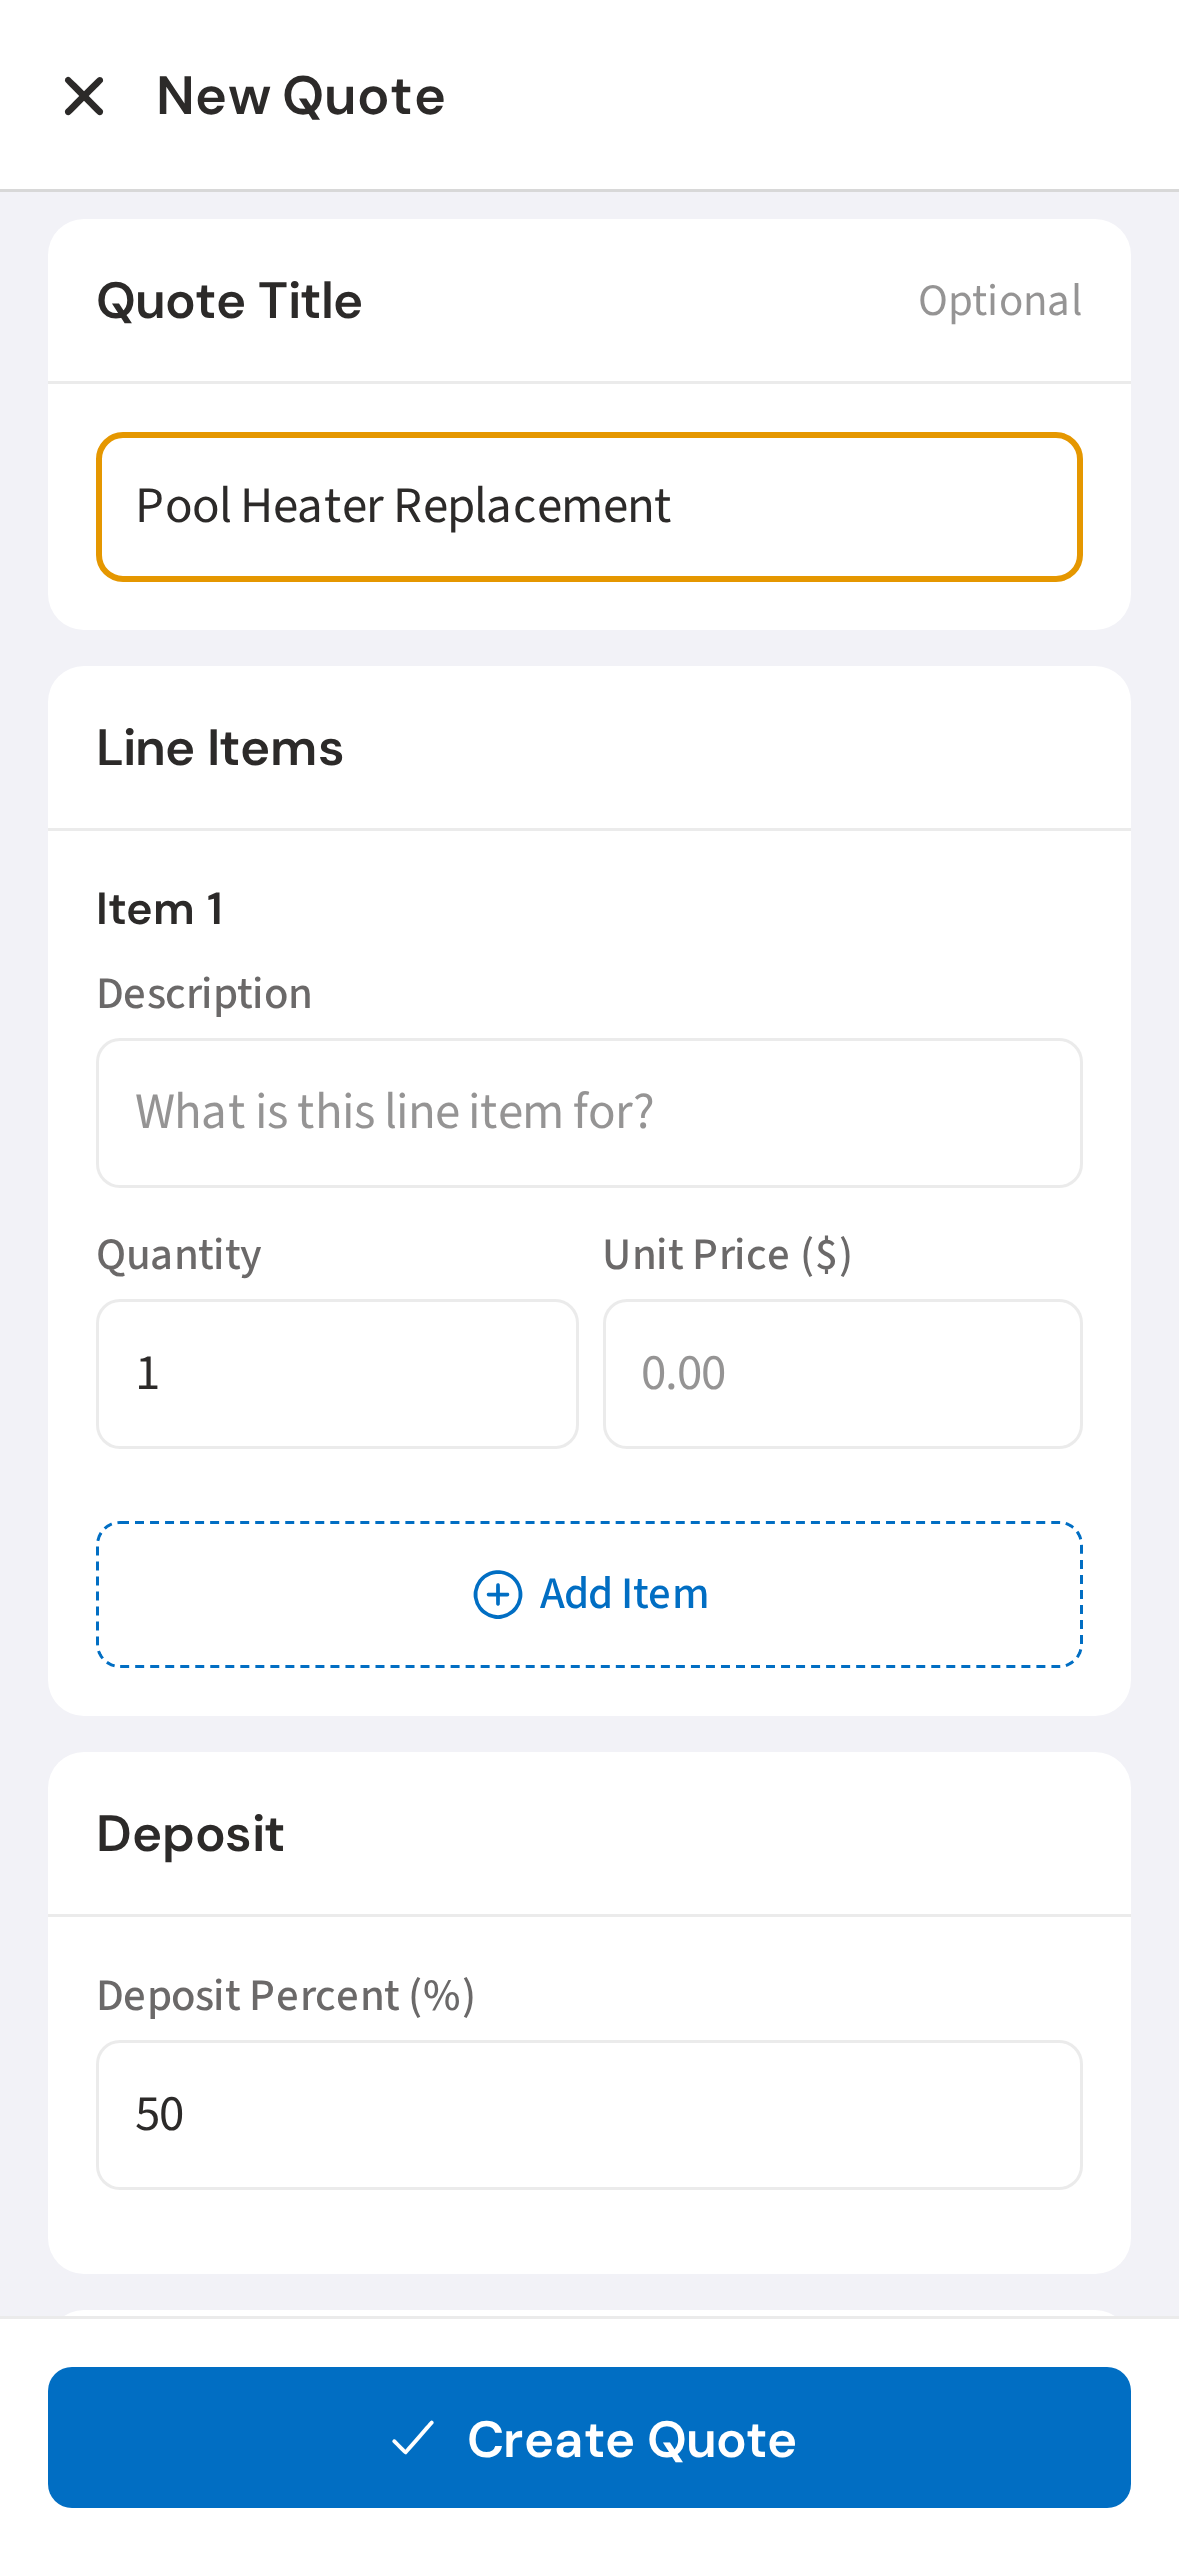Focus the Quote Title input field
1179x2556 pixels.
click(589, 507)
